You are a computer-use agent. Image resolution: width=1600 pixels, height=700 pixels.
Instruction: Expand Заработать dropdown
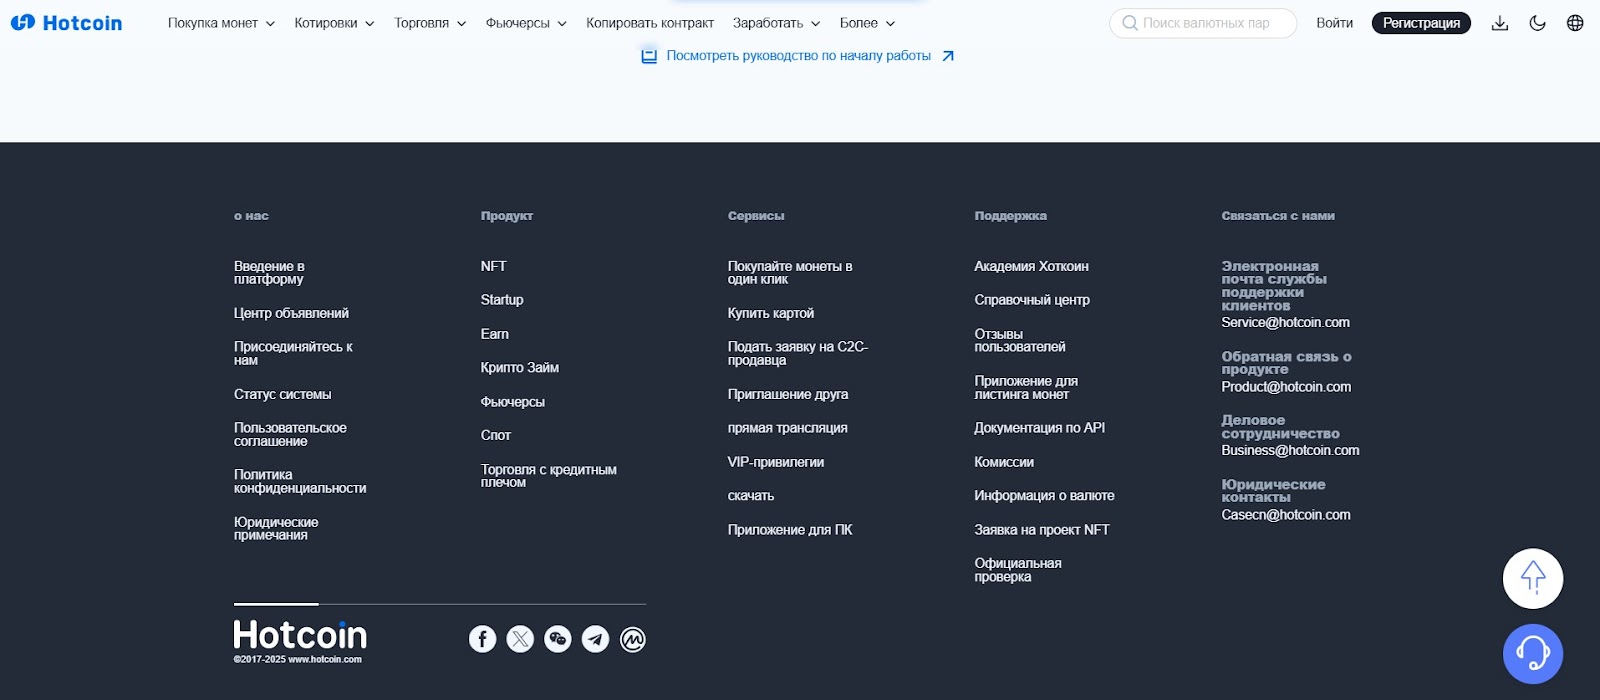pos(776,23)
